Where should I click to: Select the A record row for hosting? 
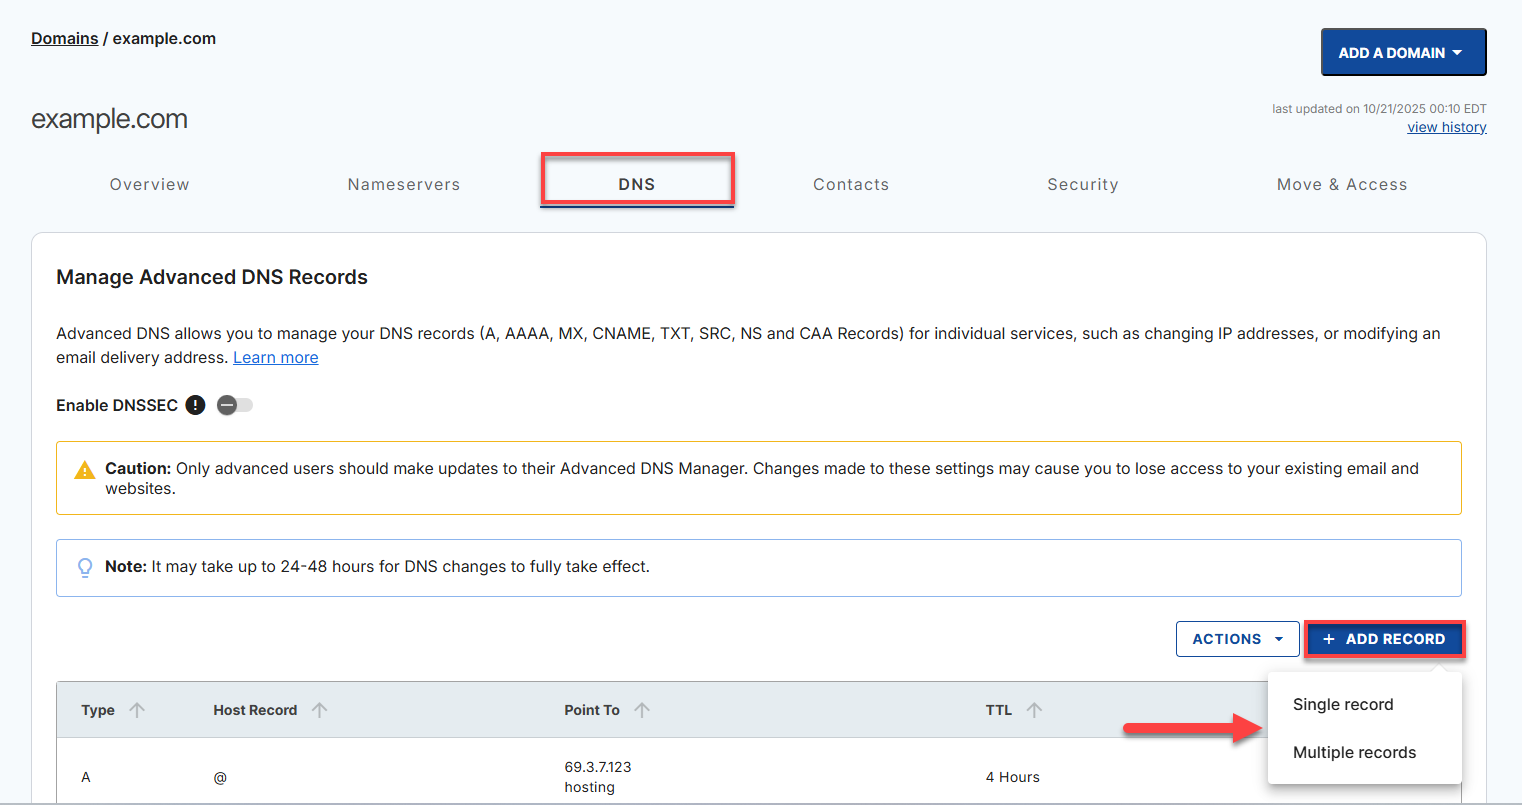(500, 777)
